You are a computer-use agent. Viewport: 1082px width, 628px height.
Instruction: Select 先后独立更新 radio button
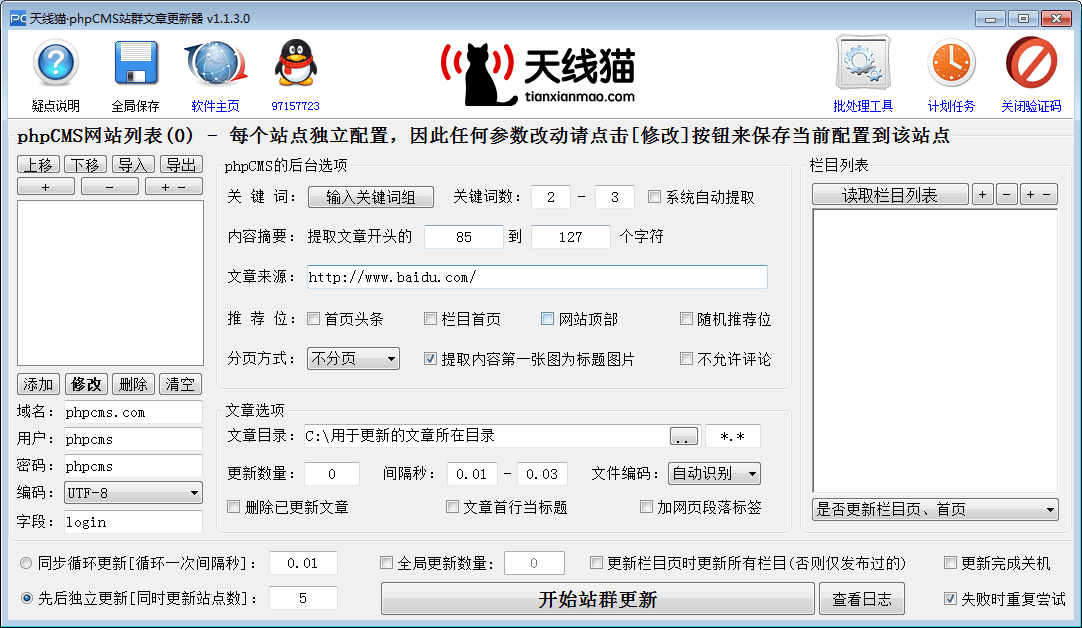tap(26, 598)
